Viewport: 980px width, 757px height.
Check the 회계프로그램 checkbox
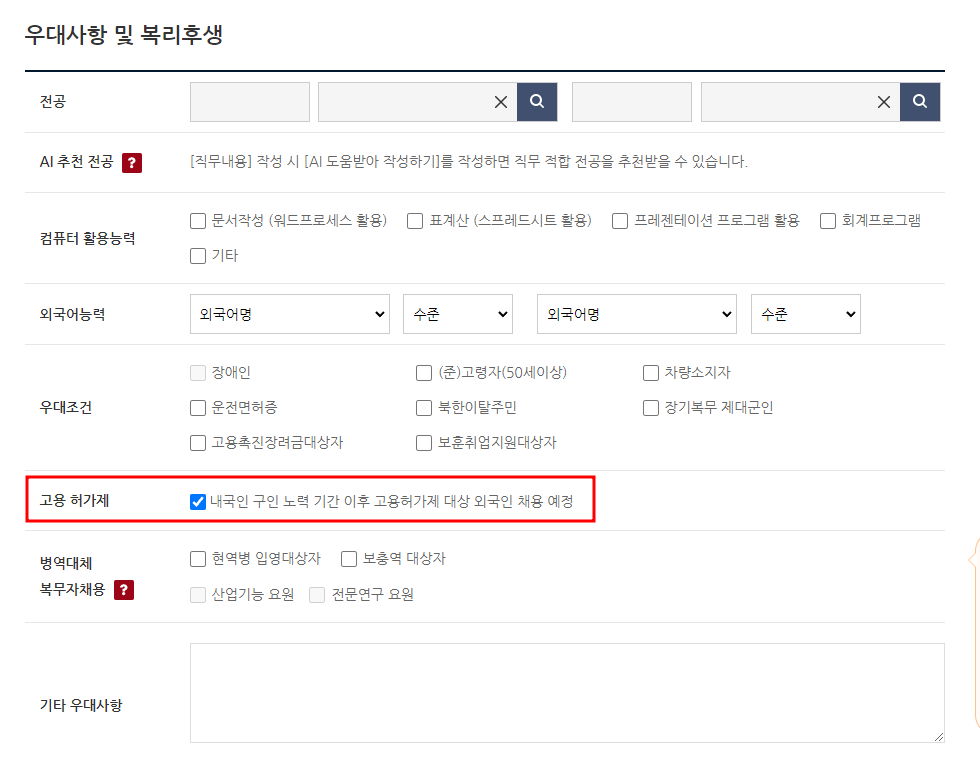(827, 220)
